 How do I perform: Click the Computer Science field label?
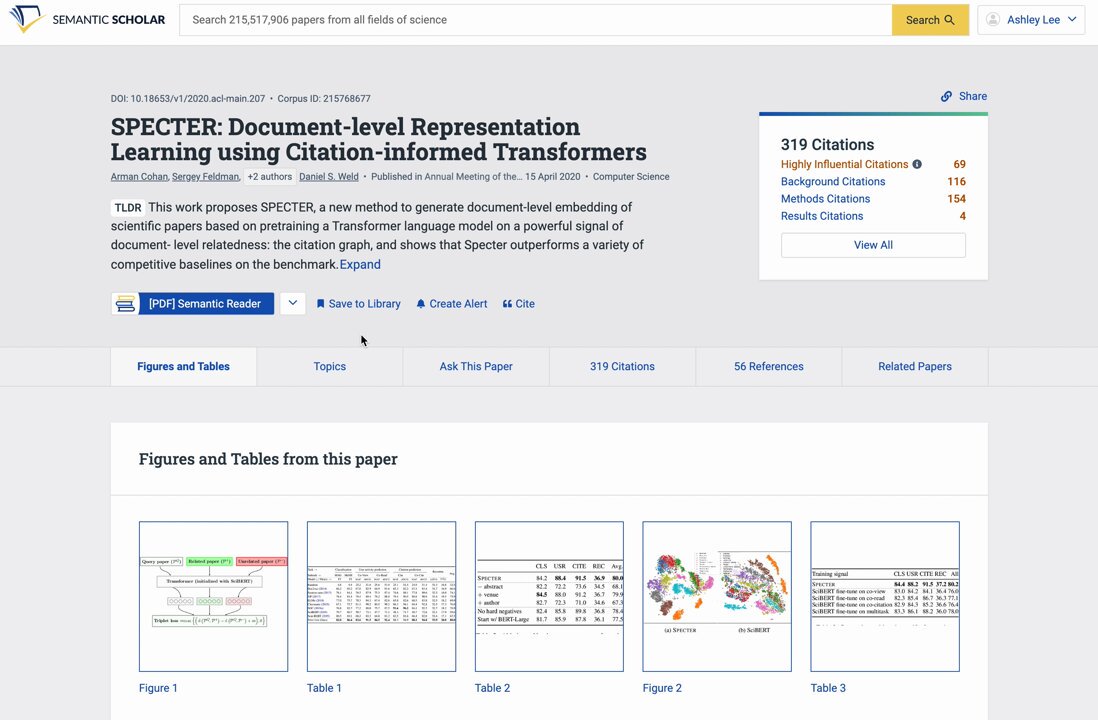pos(631,176)
